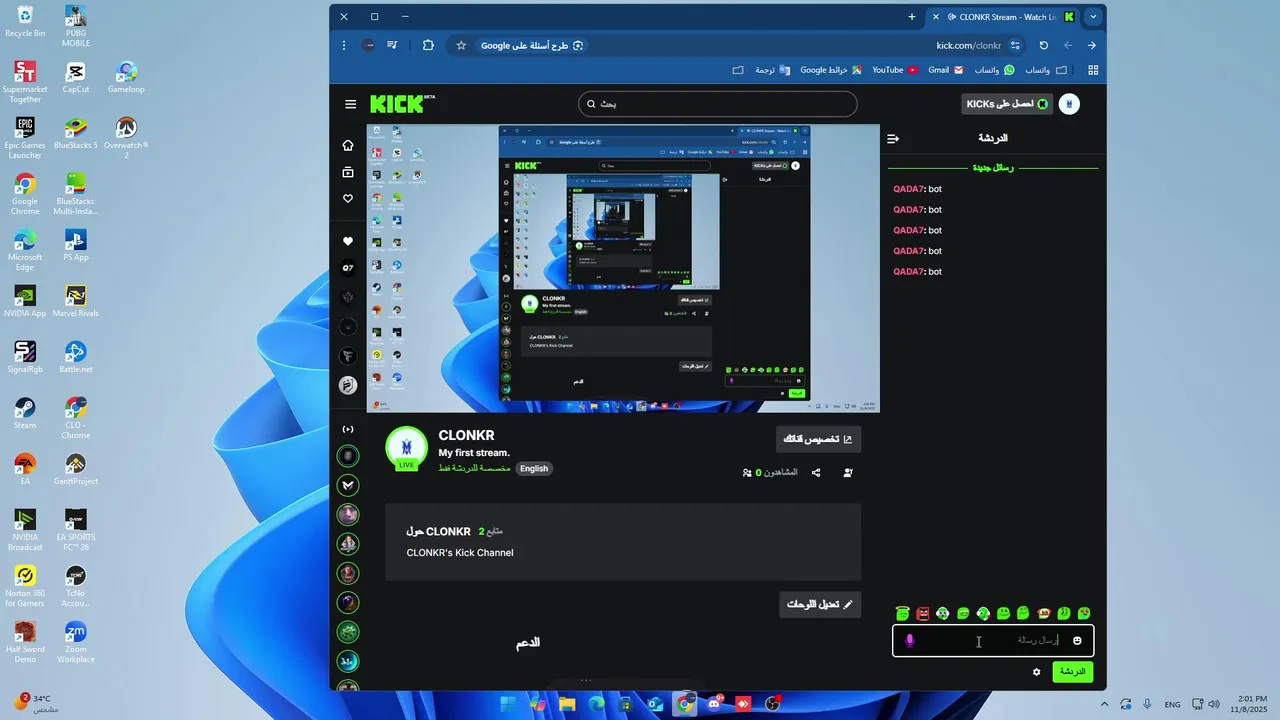Image resolution: width=1280 pixels, height=720 pixels.
Task: Open site information icon in address bar
Action: pos(1015,45)
